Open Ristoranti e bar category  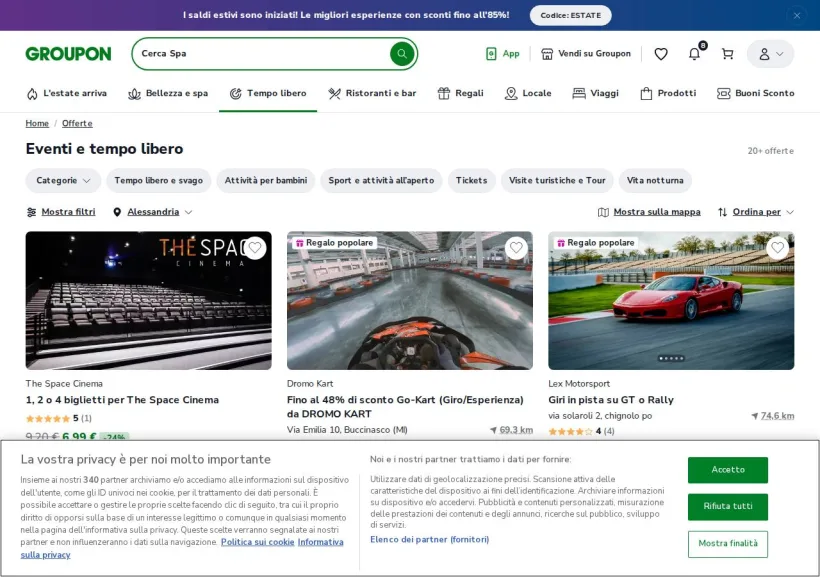point(372,93)
